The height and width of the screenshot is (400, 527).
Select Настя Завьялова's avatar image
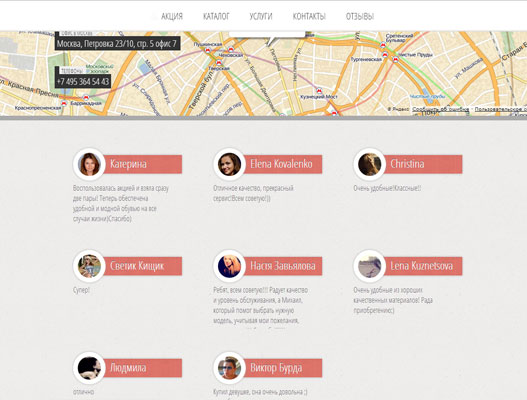(x=229, y=266)
